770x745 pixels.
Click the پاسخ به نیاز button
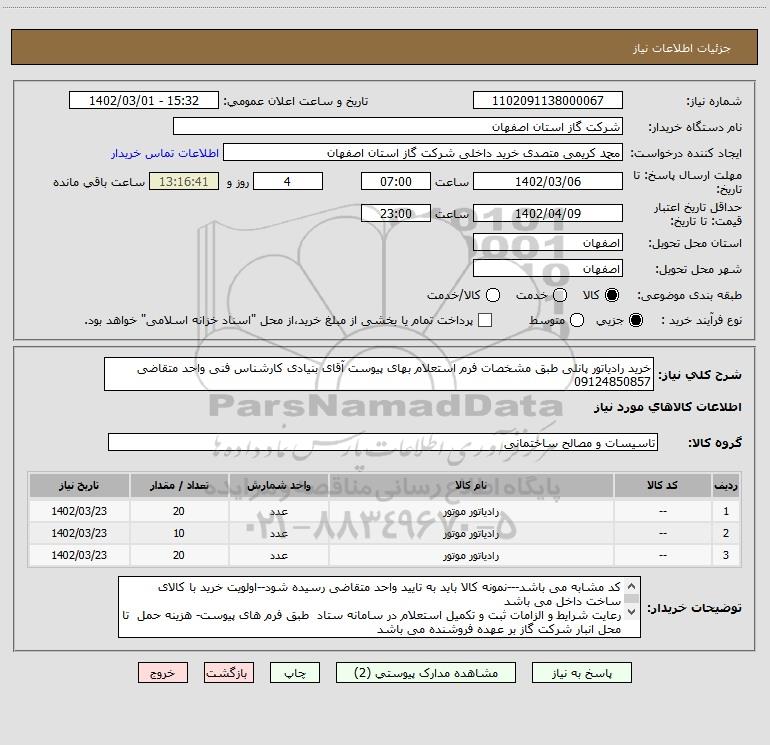click(x=581, y=673)
